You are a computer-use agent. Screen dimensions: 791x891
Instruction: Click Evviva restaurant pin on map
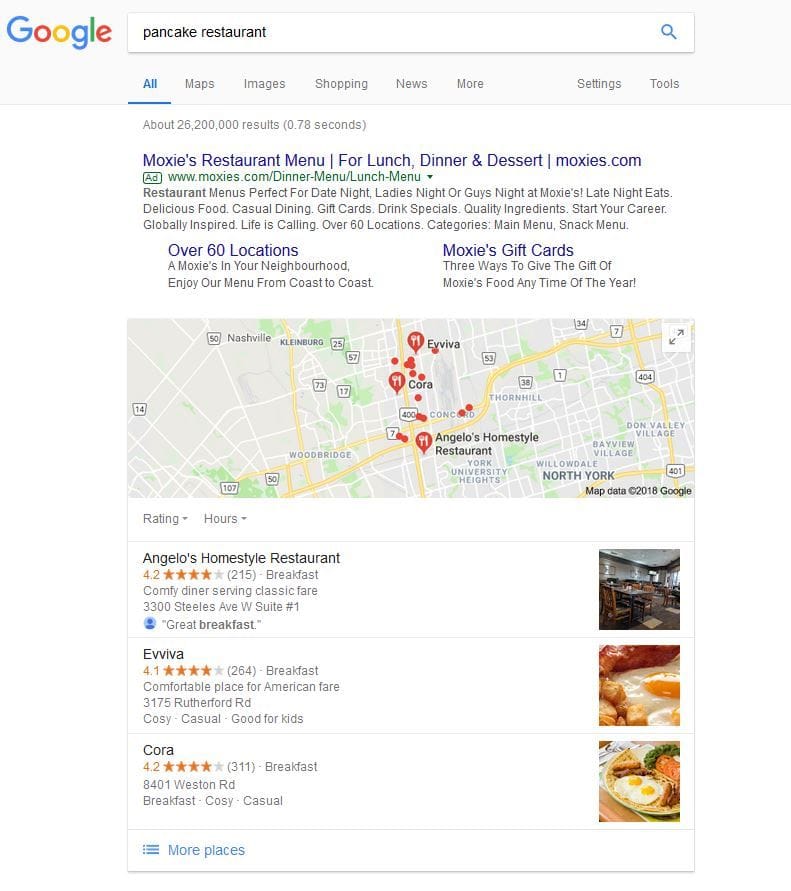point(415,342)
